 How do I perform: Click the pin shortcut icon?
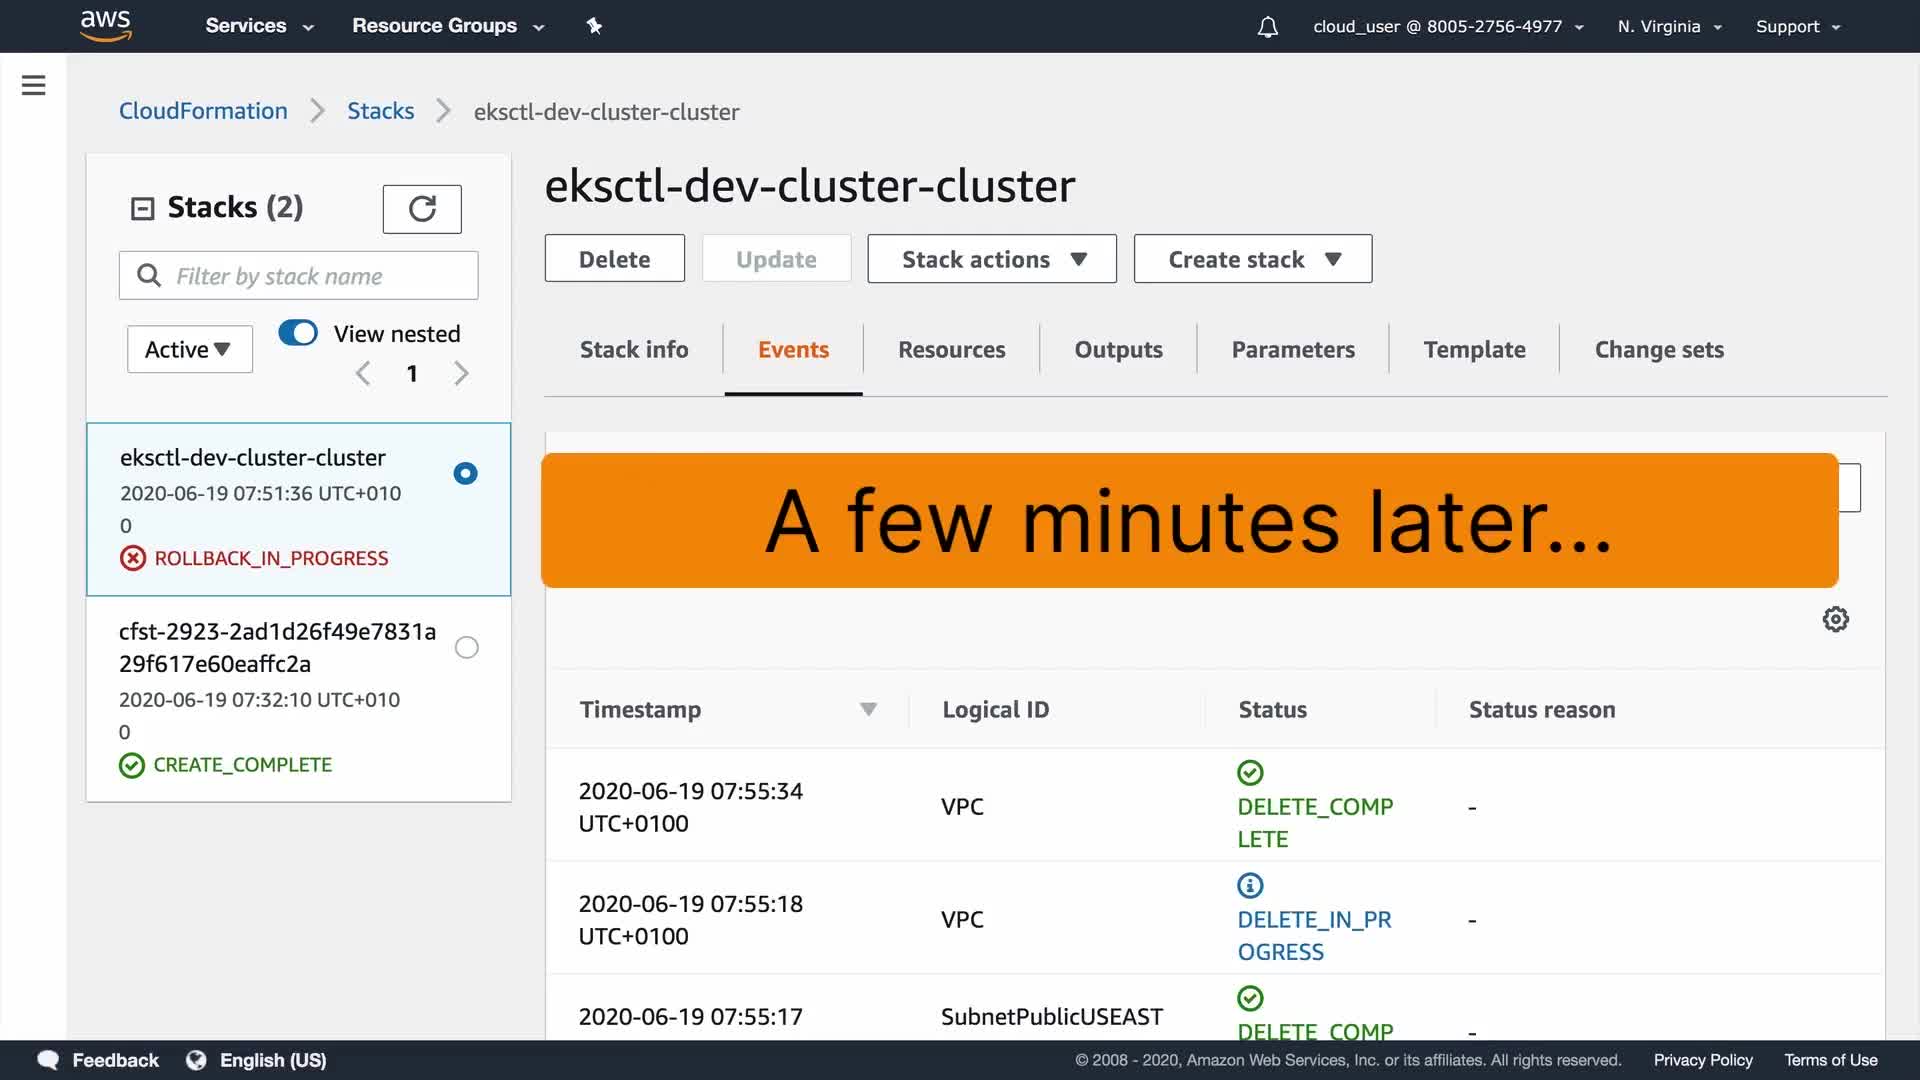coord(594,26)
